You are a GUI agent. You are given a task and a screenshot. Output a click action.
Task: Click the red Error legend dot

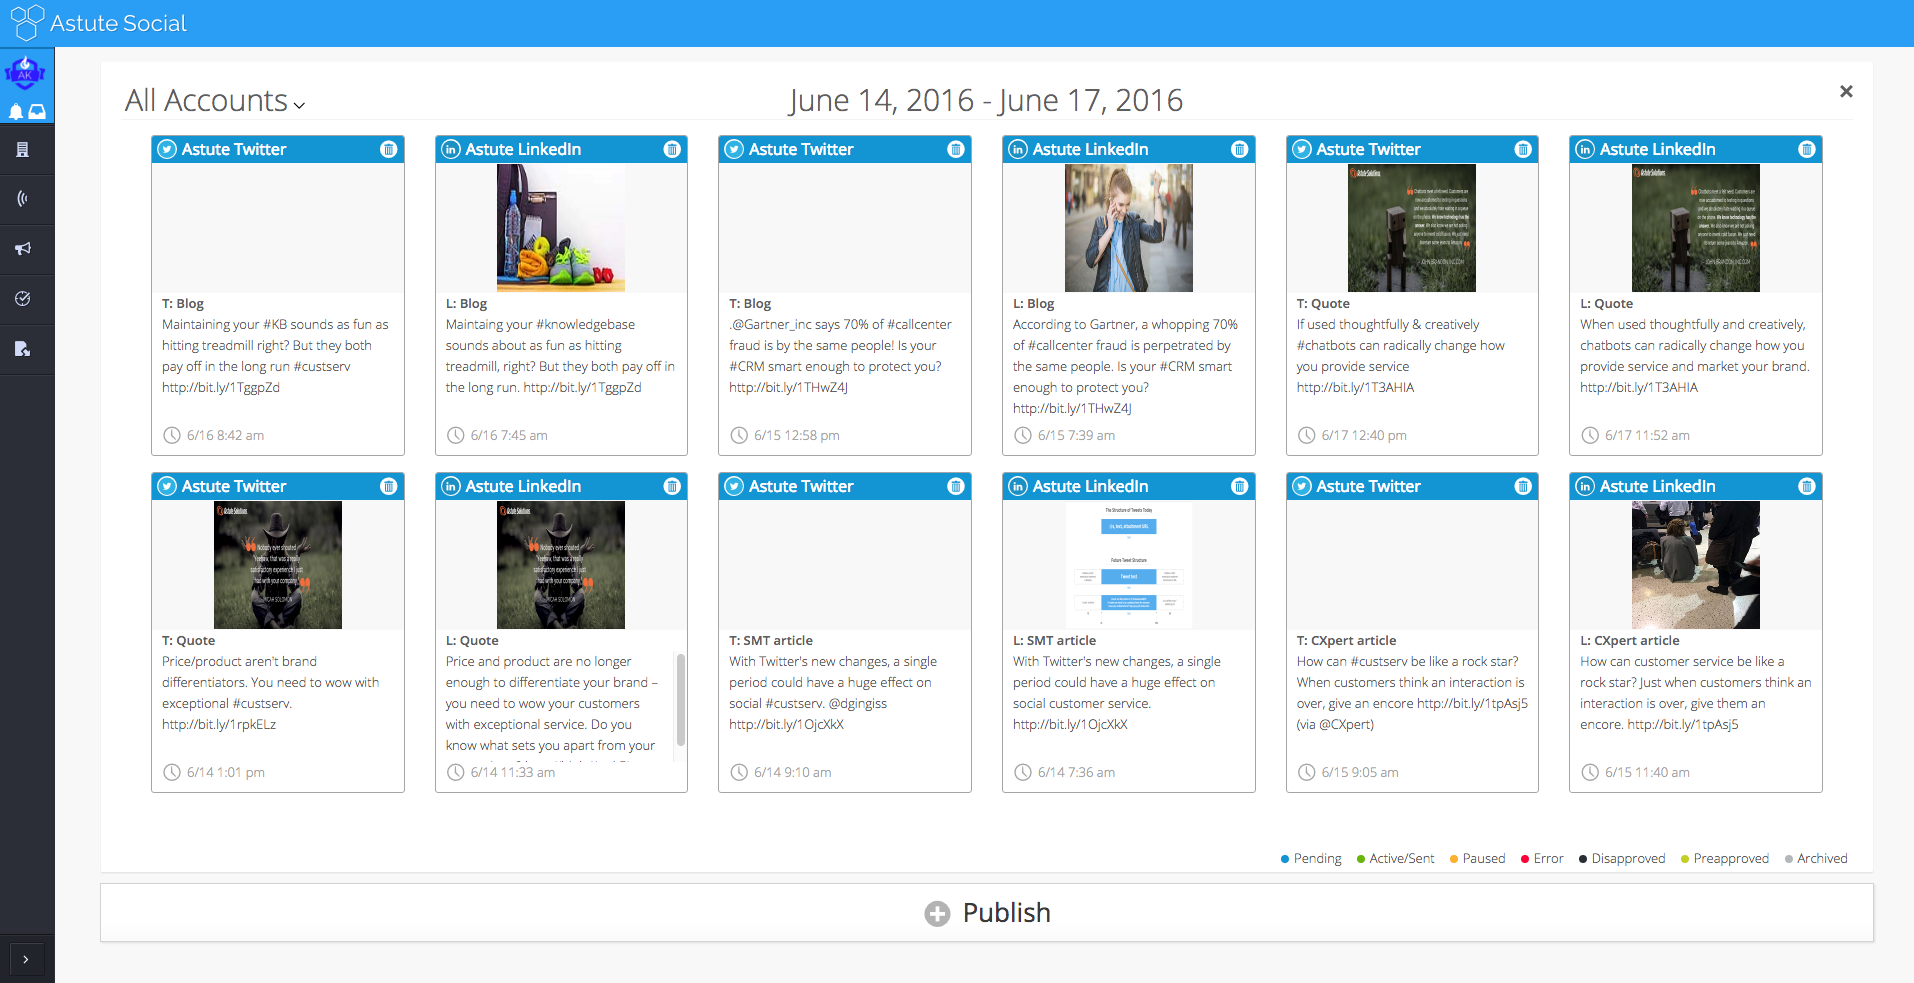point(1525,859)
